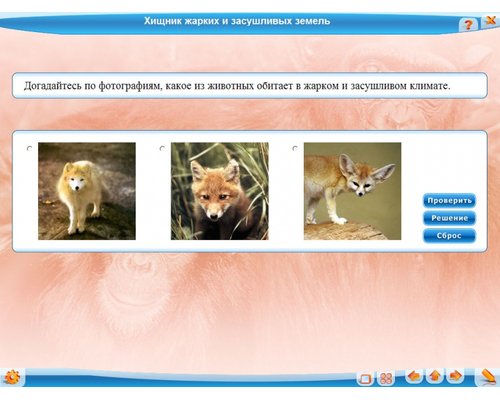The width and height of the screenshot is (500, 400).
Task: Go to previous slide with left arrow
Action: tap(414, 377)
